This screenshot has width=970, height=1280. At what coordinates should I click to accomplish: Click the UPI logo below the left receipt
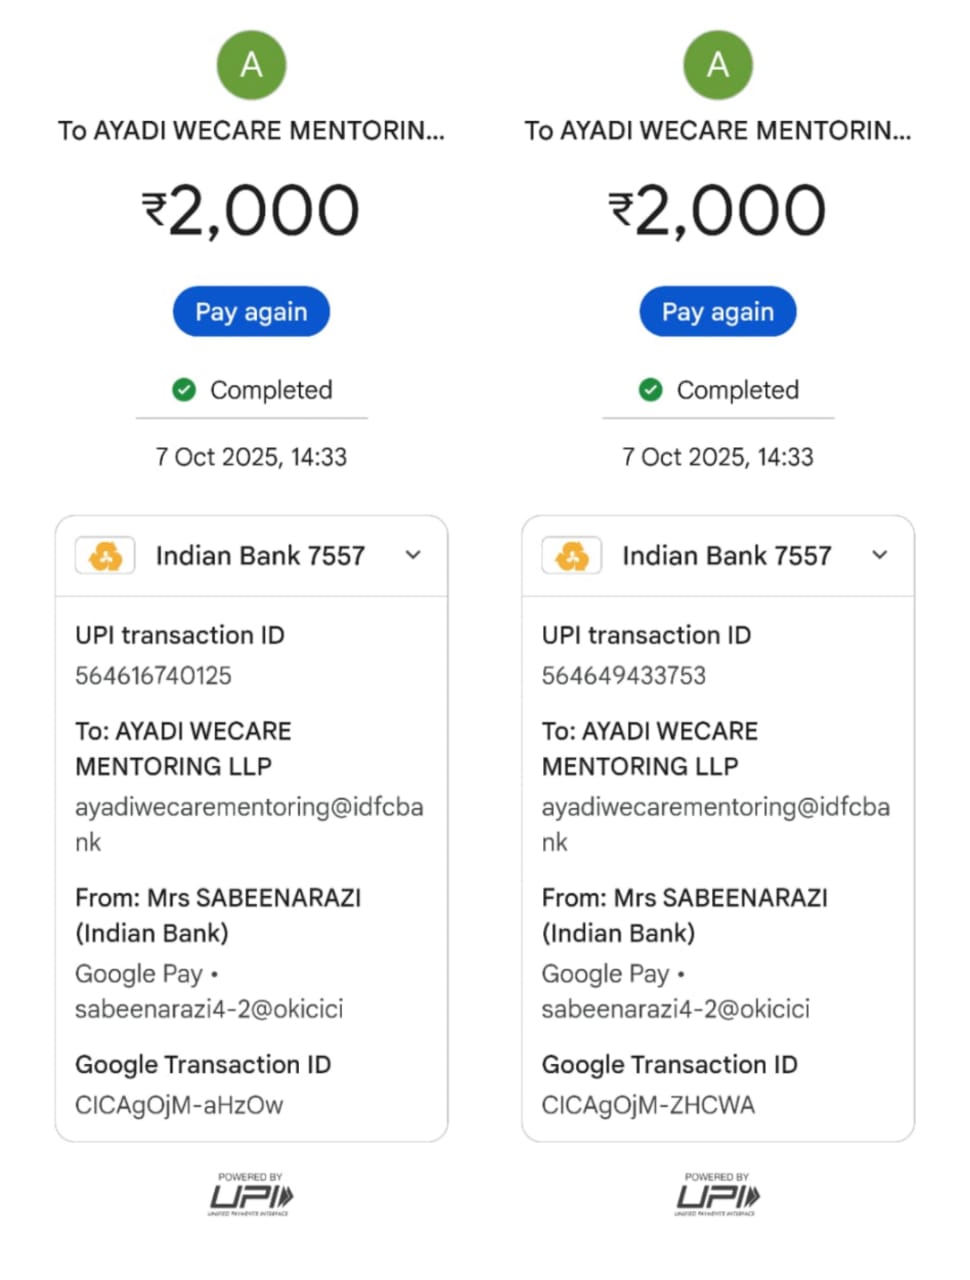click(x=251, y=1195)
